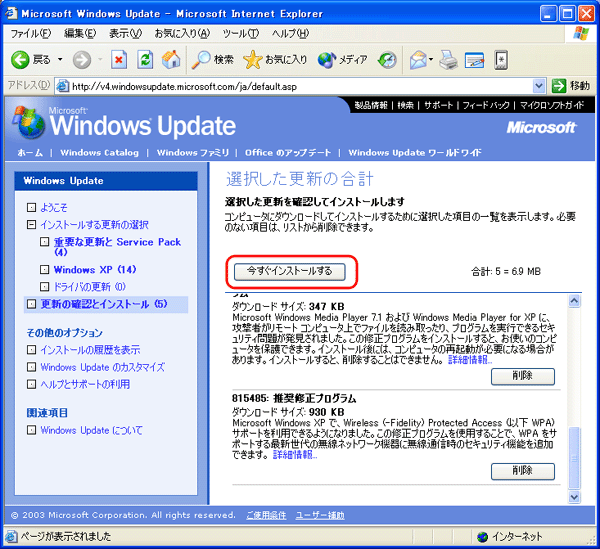
Task: Open ユーザー補助 footer link
Action: [320, 515]
